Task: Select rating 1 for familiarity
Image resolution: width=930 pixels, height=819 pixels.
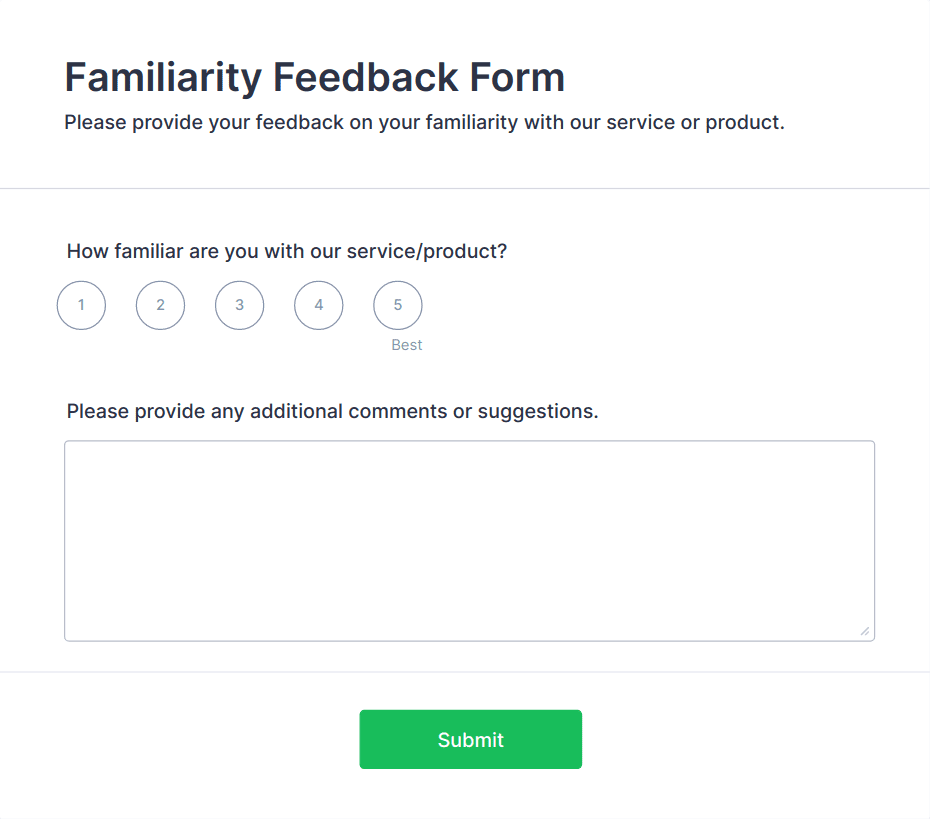Action: coord(81,305)
